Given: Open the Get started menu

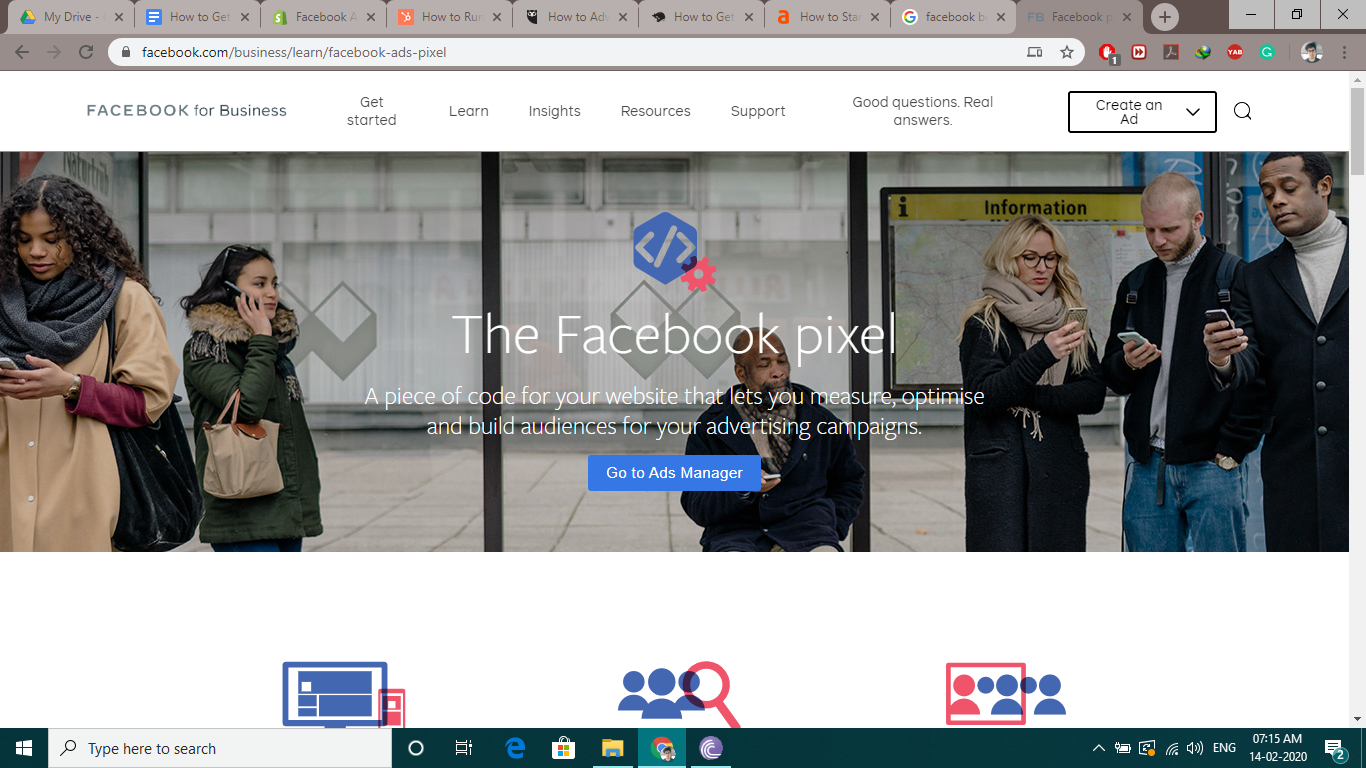Looking at the screenshot, I should click(x=372, y=111).
